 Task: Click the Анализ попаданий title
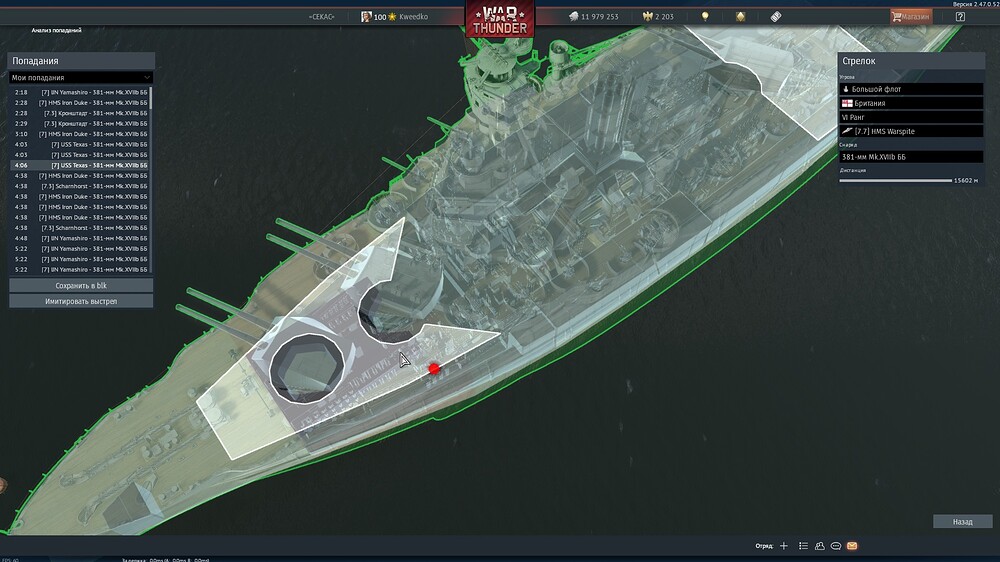tap(57, 30)
